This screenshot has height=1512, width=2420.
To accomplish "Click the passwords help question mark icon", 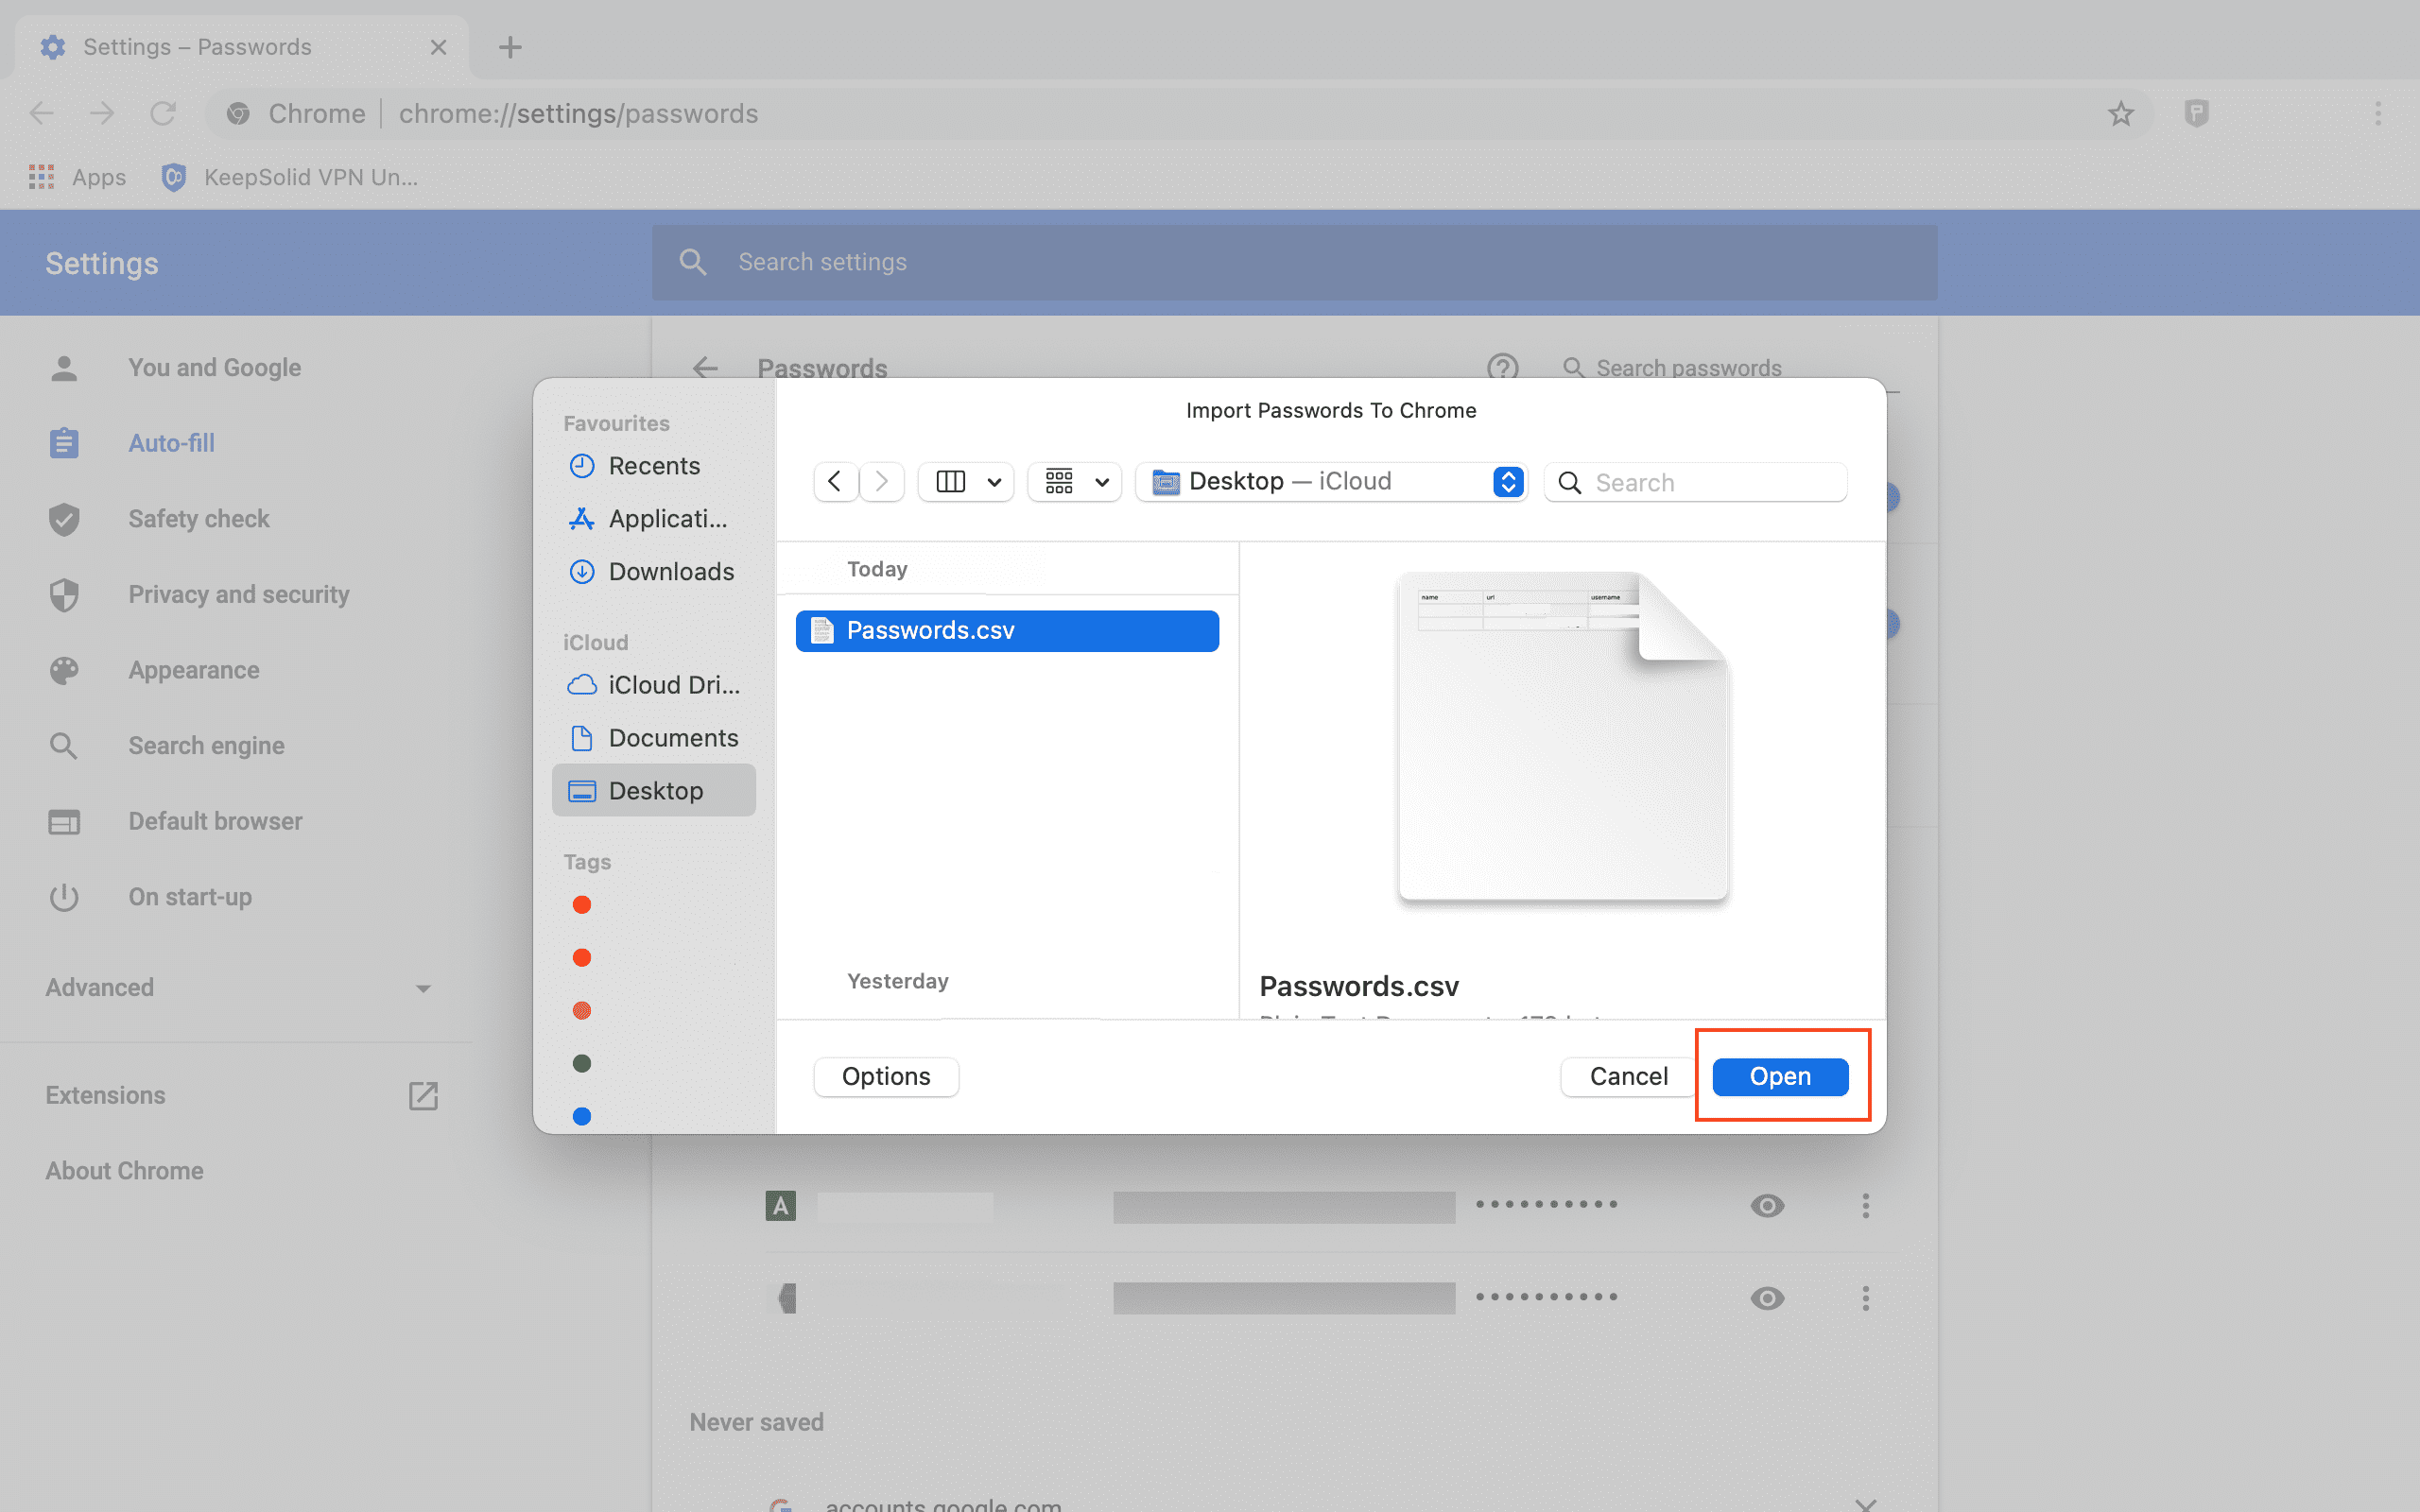I will pyautogui.click(x=1502, y=368).
